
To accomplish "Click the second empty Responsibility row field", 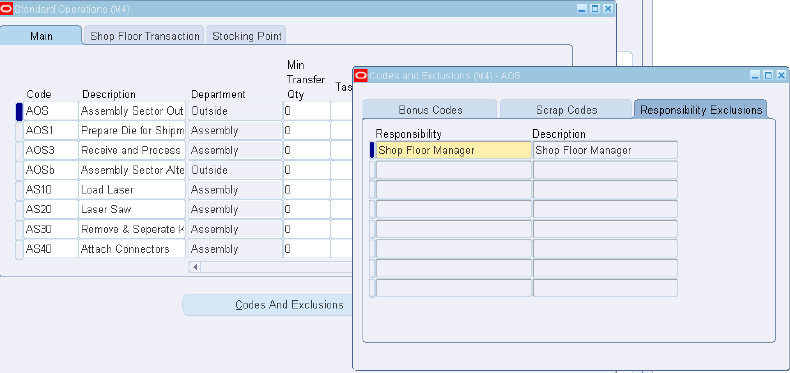I will (453, 190).
